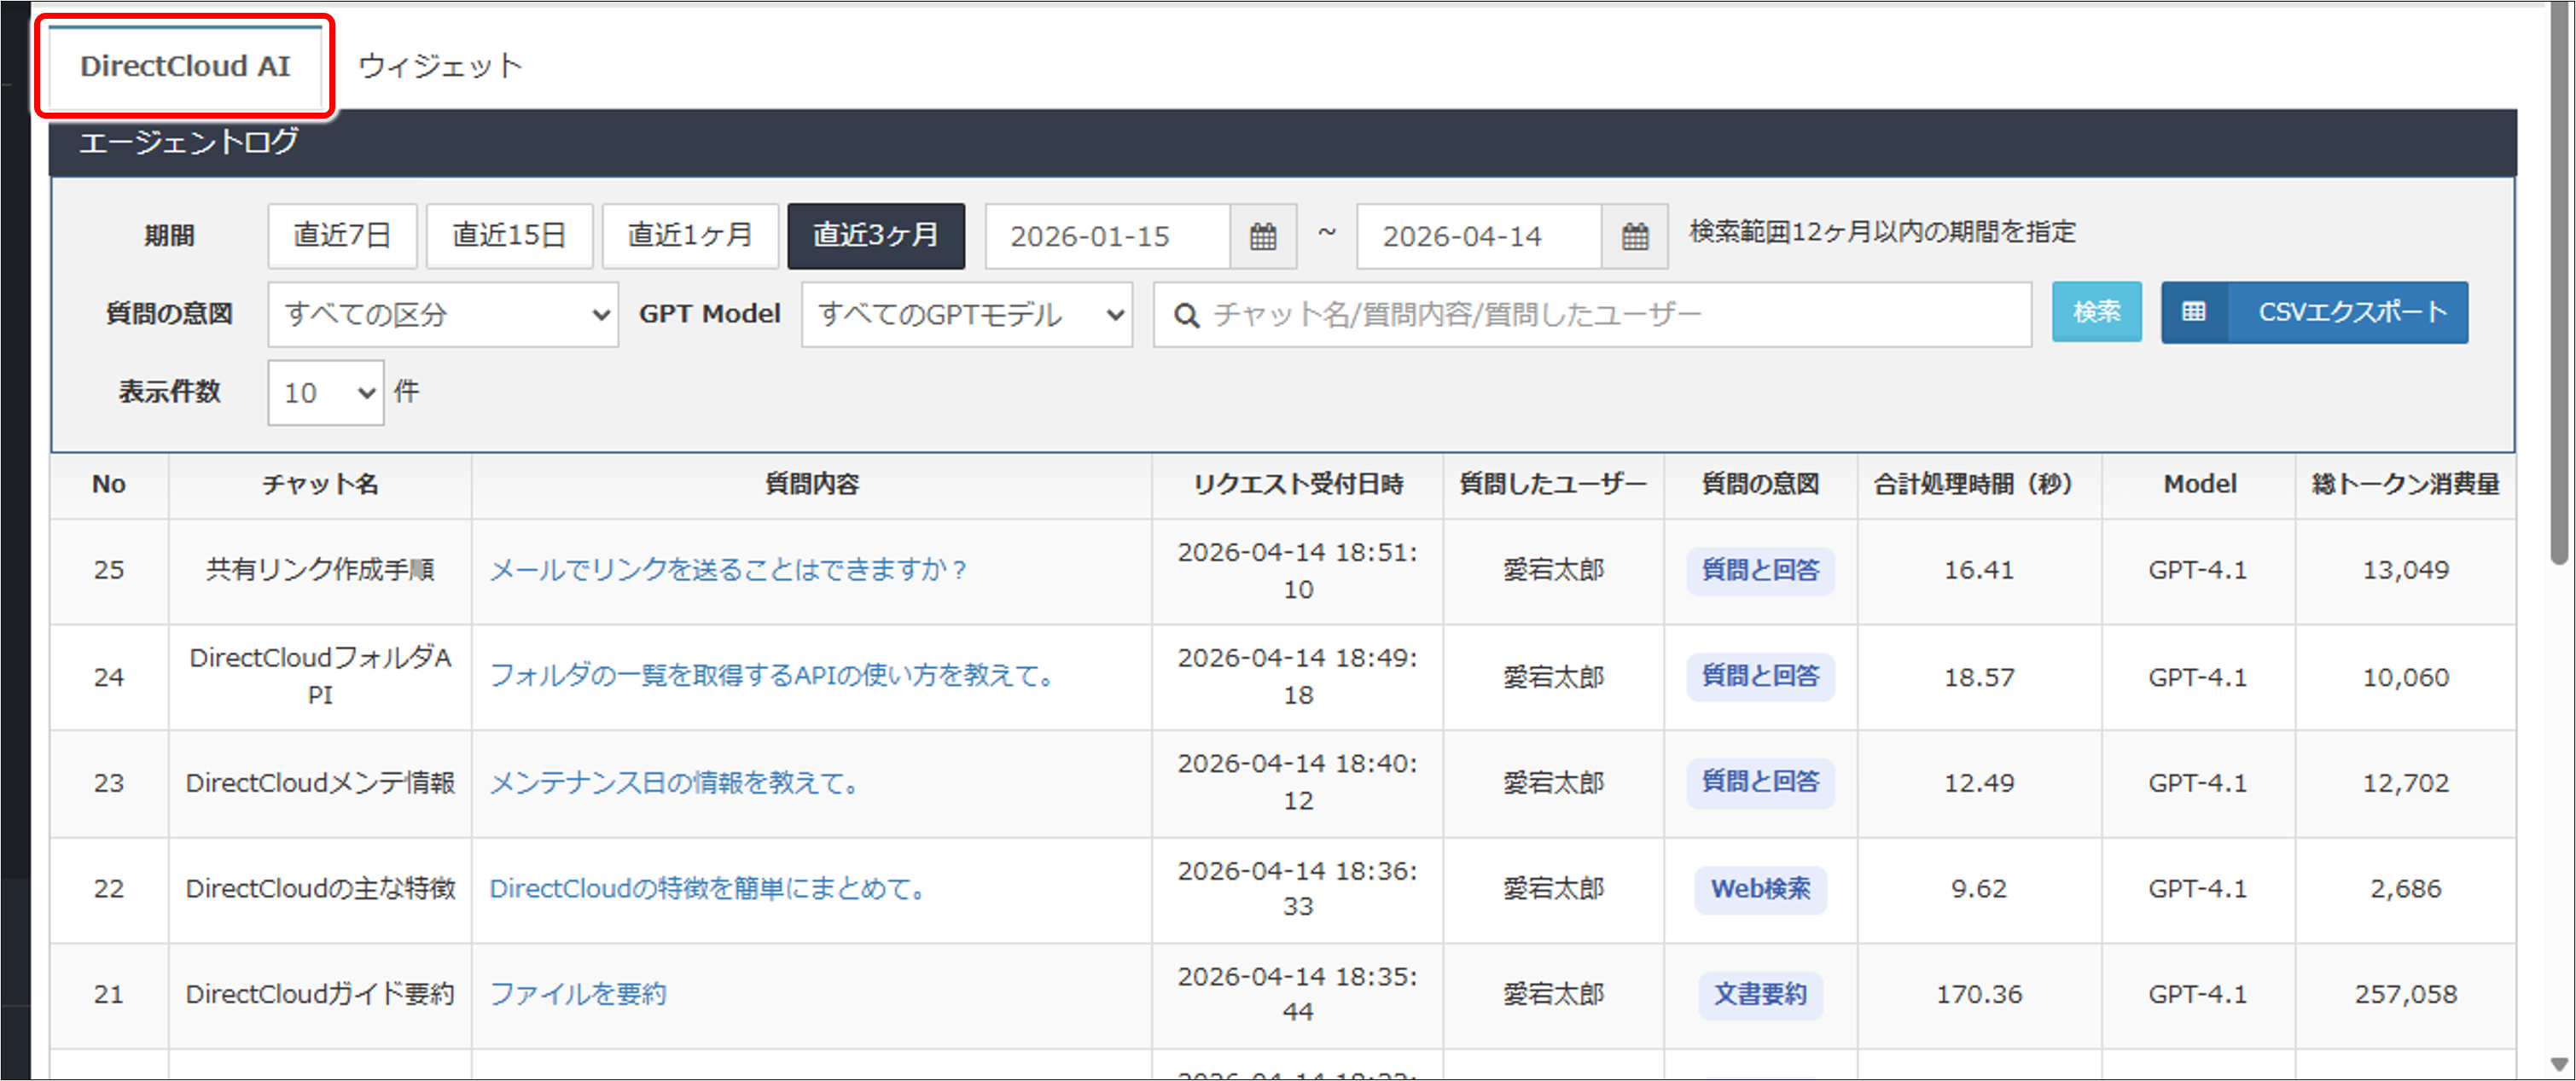Click the 総トークン消費量 column header
This screenshot has height=1081, width=2576.
2405,485
